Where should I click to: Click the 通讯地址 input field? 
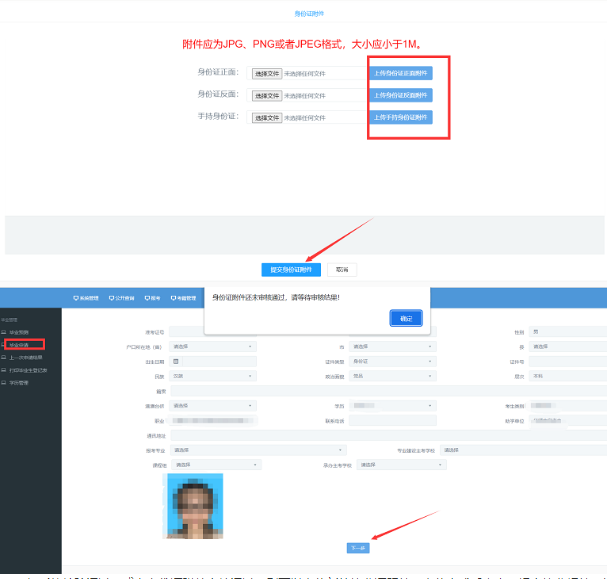[x=389, y=435]
